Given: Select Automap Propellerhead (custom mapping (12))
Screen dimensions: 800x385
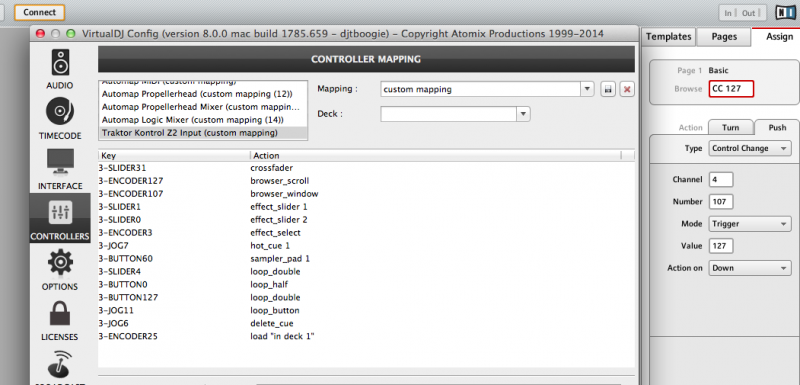Looking at the screenshot, I should pyautogui.click(x=203, y=94).
